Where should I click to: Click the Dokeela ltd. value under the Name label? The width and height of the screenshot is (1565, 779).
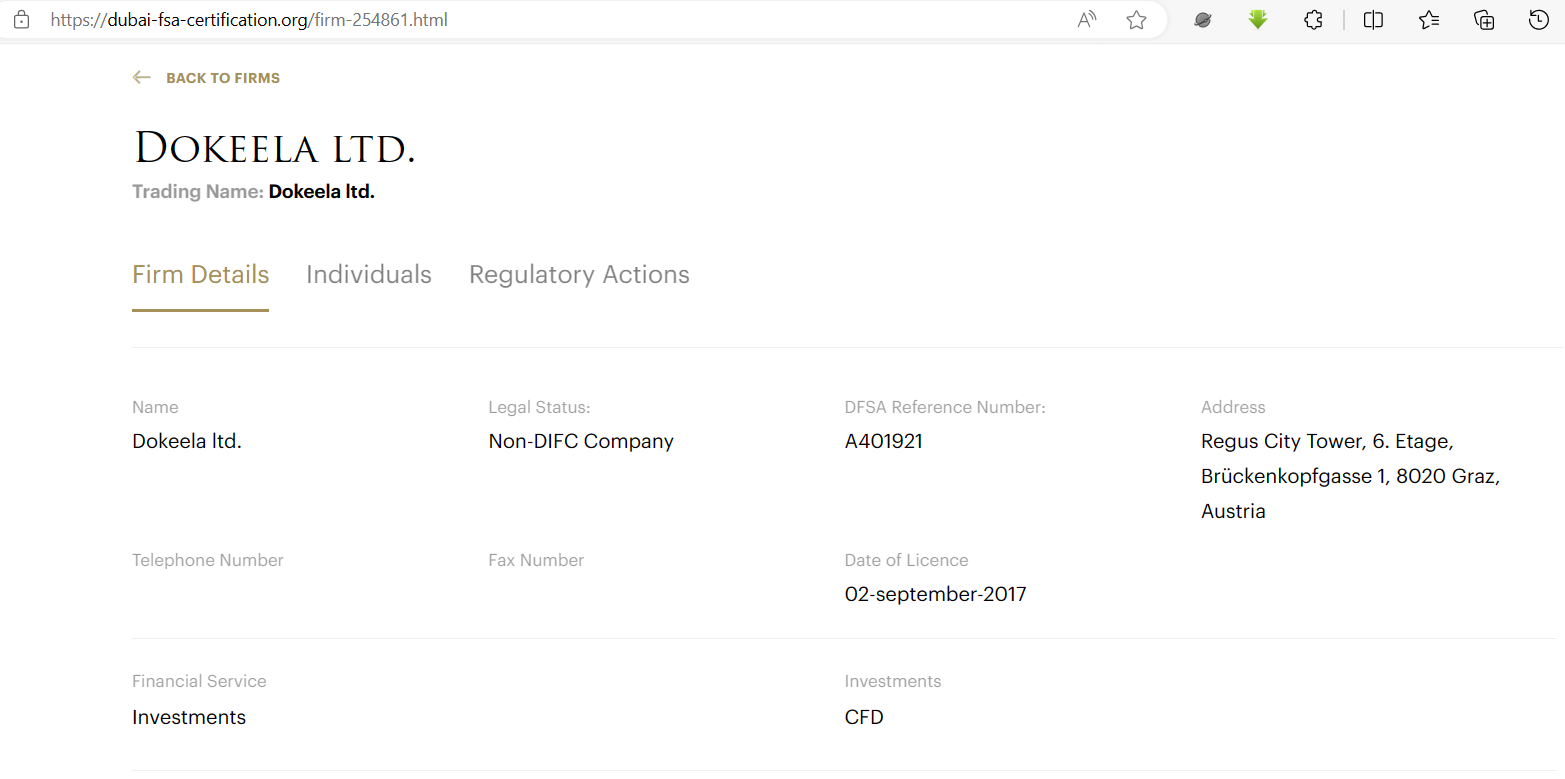tap(187, 441)
